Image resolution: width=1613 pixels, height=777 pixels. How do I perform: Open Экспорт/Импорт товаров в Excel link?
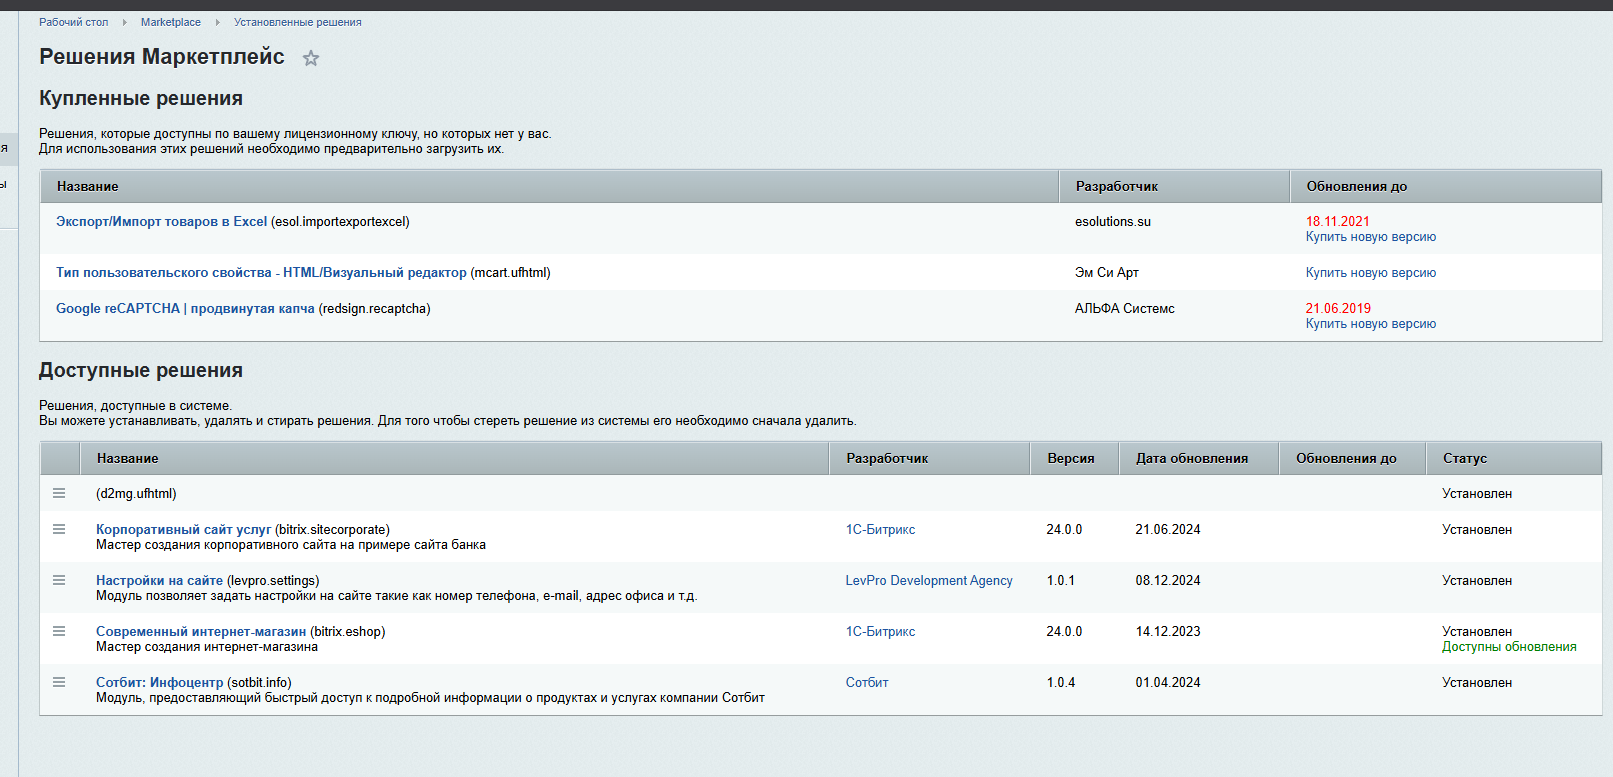tap(161, 222)
